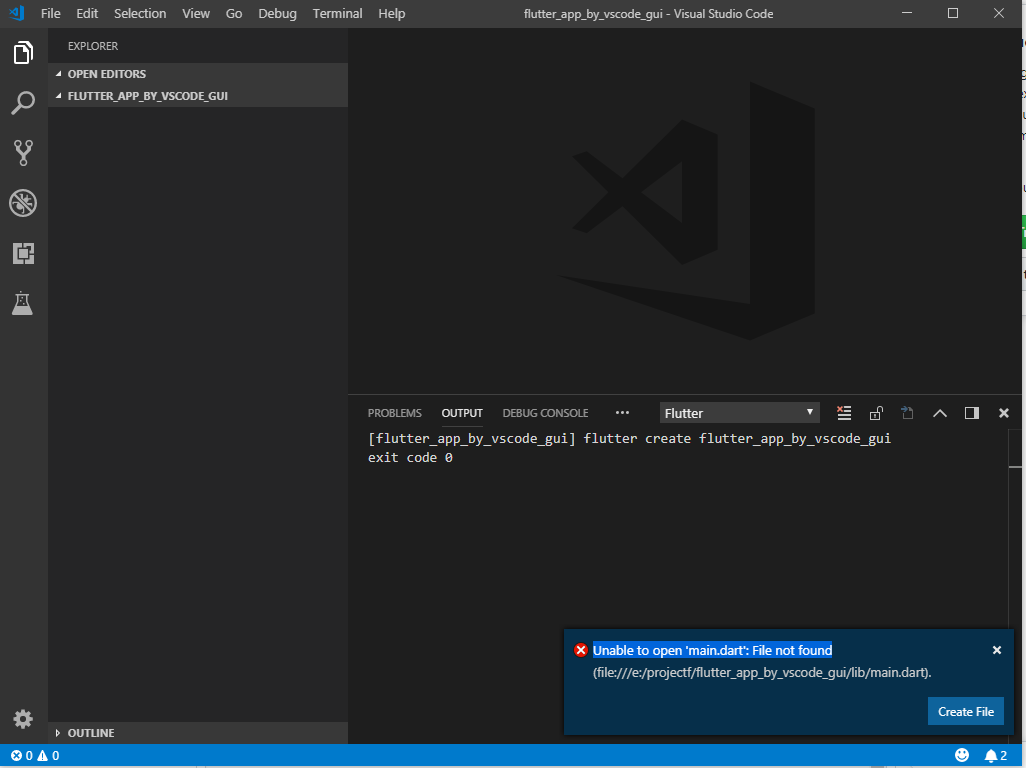Viewport: 1026px width, 768px height.
Task: Open the feedback smiley in status bar
Action: click(961, 755)
